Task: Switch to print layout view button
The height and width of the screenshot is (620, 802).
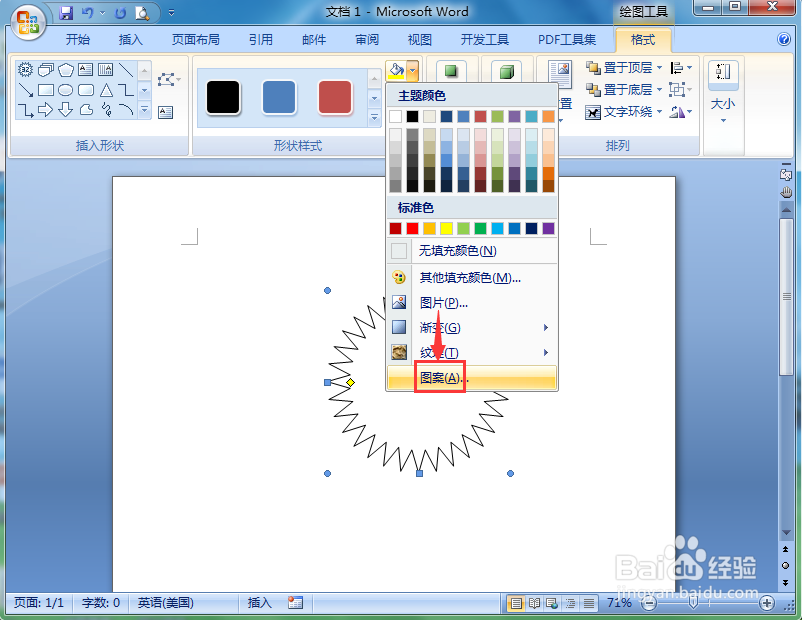Action: tap(516, 604)
